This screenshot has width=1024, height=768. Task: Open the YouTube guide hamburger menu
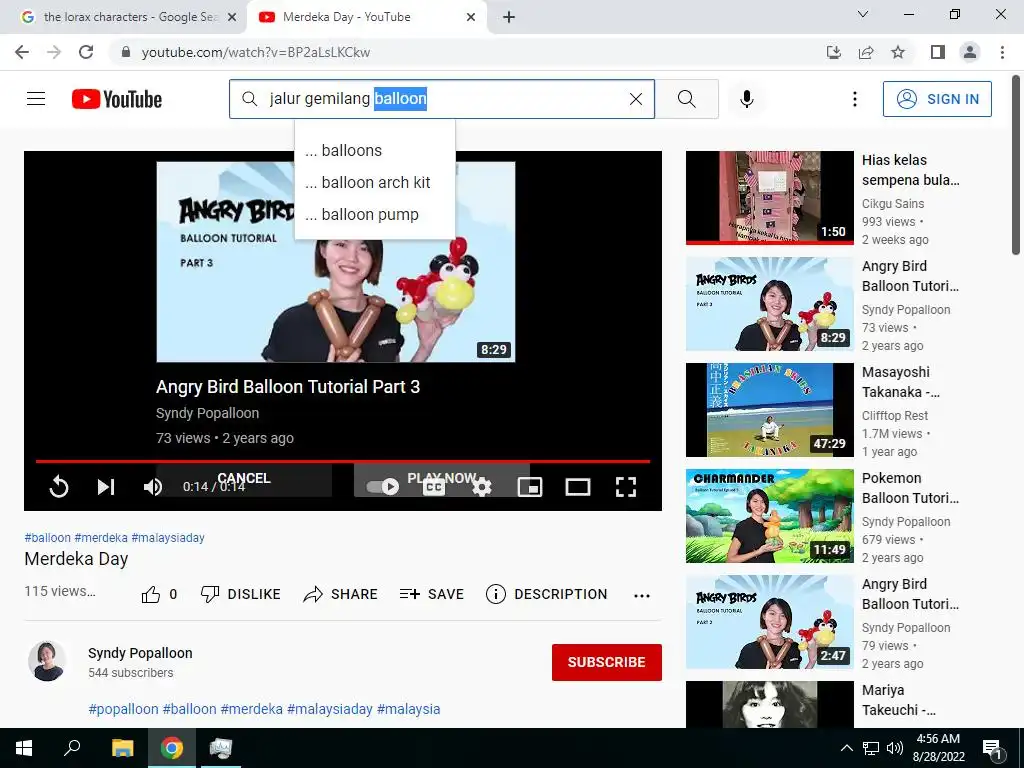pos(36,99)
